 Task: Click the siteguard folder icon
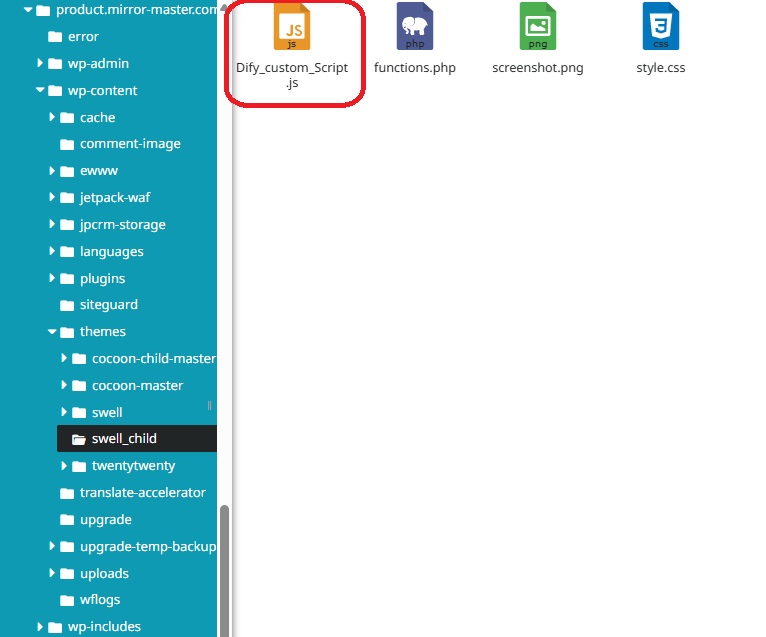67,305
